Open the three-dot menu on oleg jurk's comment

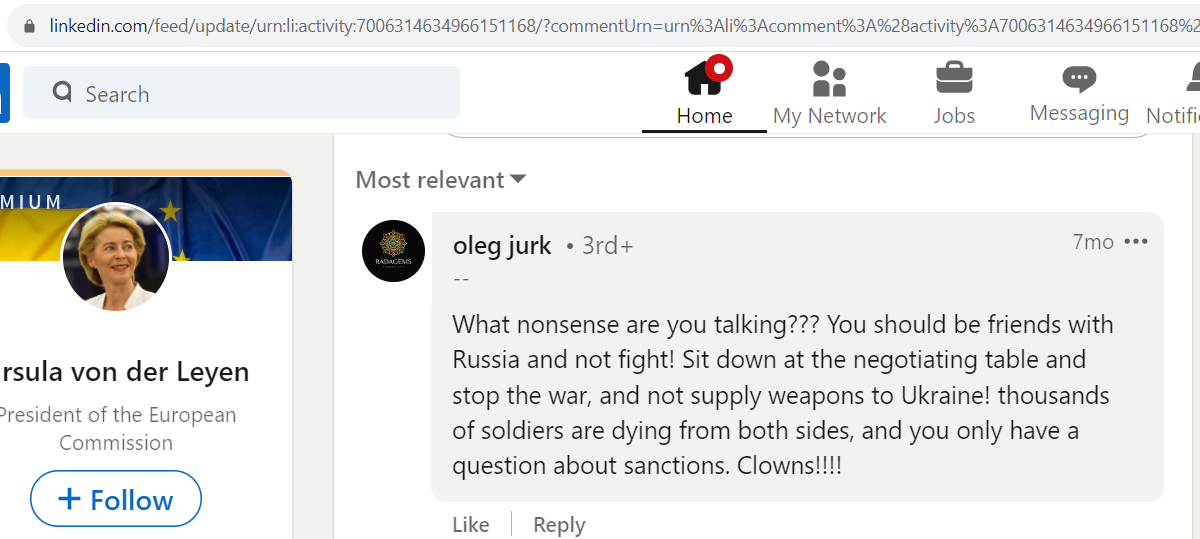pos(1136,242)
